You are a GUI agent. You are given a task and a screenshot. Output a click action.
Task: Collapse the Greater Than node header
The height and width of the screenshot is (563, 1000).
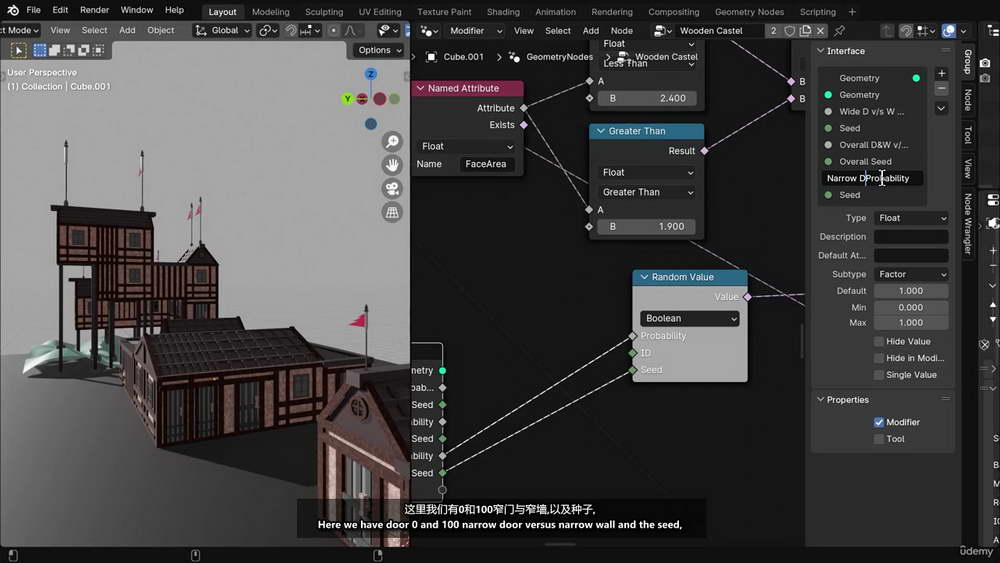(x=600, y=131)
